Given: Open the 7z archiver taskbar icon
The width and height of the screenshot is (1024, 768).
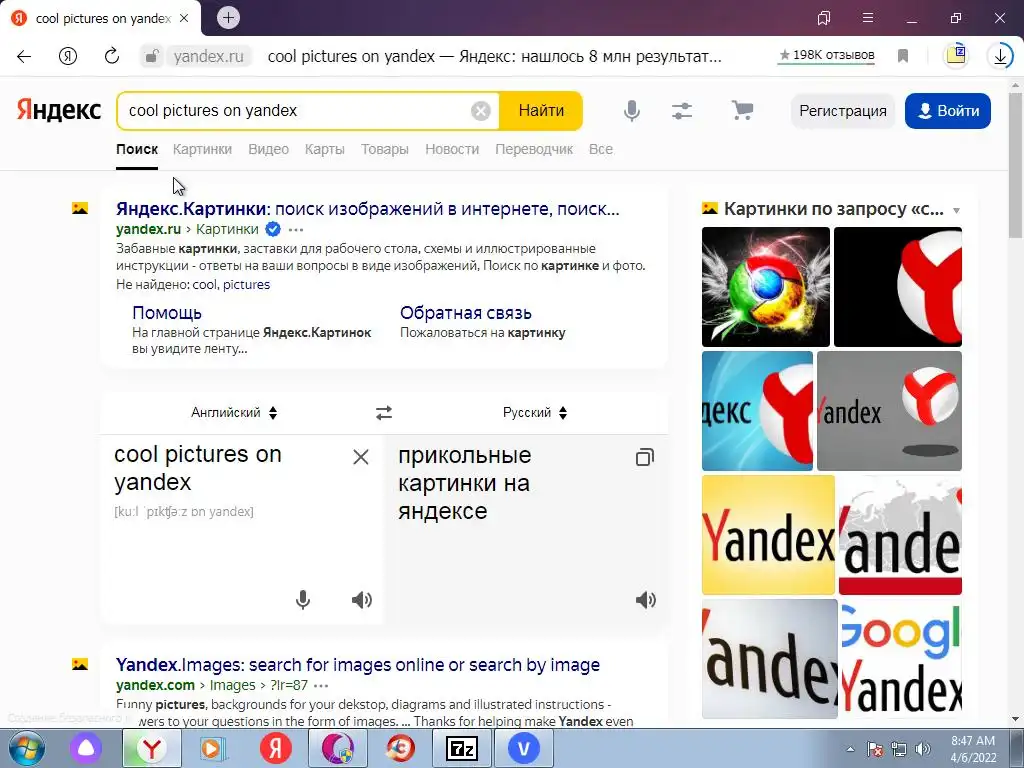Looking at the screenshot, I should (462, 748).
